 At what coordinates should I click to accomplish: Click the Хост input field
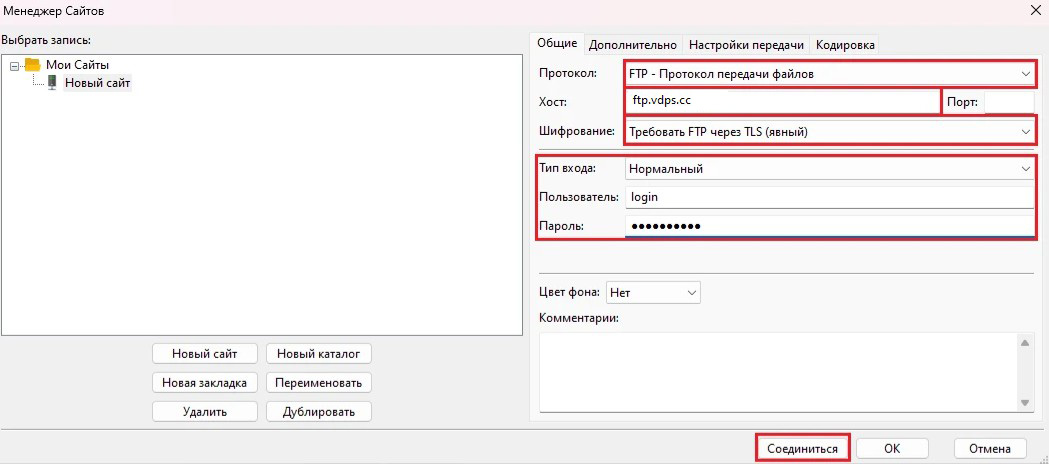point(781,102)
